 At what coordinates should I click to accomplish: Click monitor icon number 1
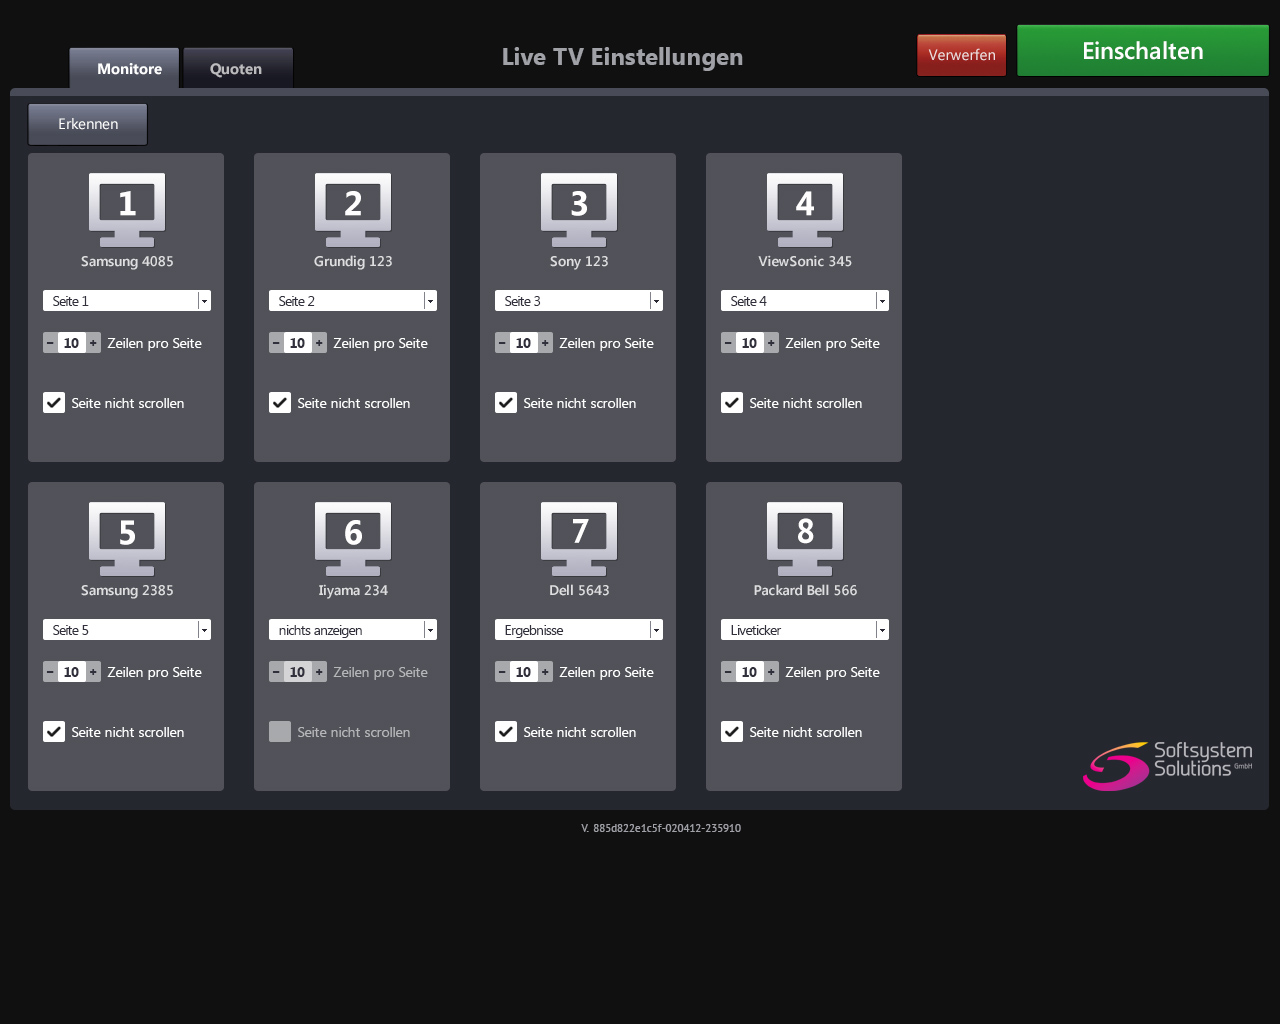[127, 210]
